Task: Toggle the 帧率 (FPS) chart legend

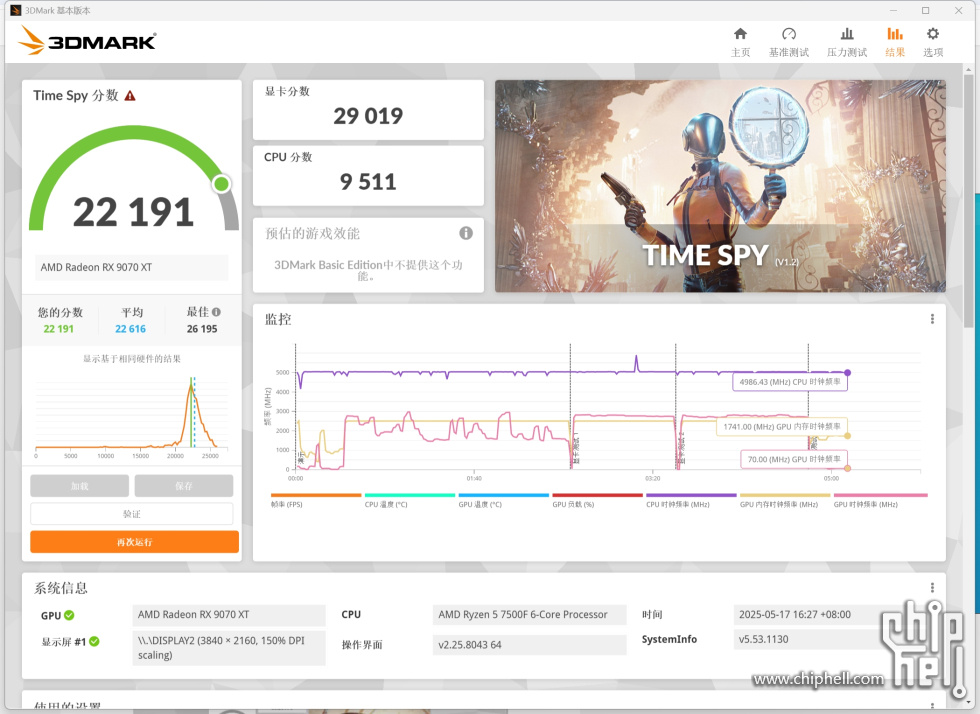Action: coord(316,500)
